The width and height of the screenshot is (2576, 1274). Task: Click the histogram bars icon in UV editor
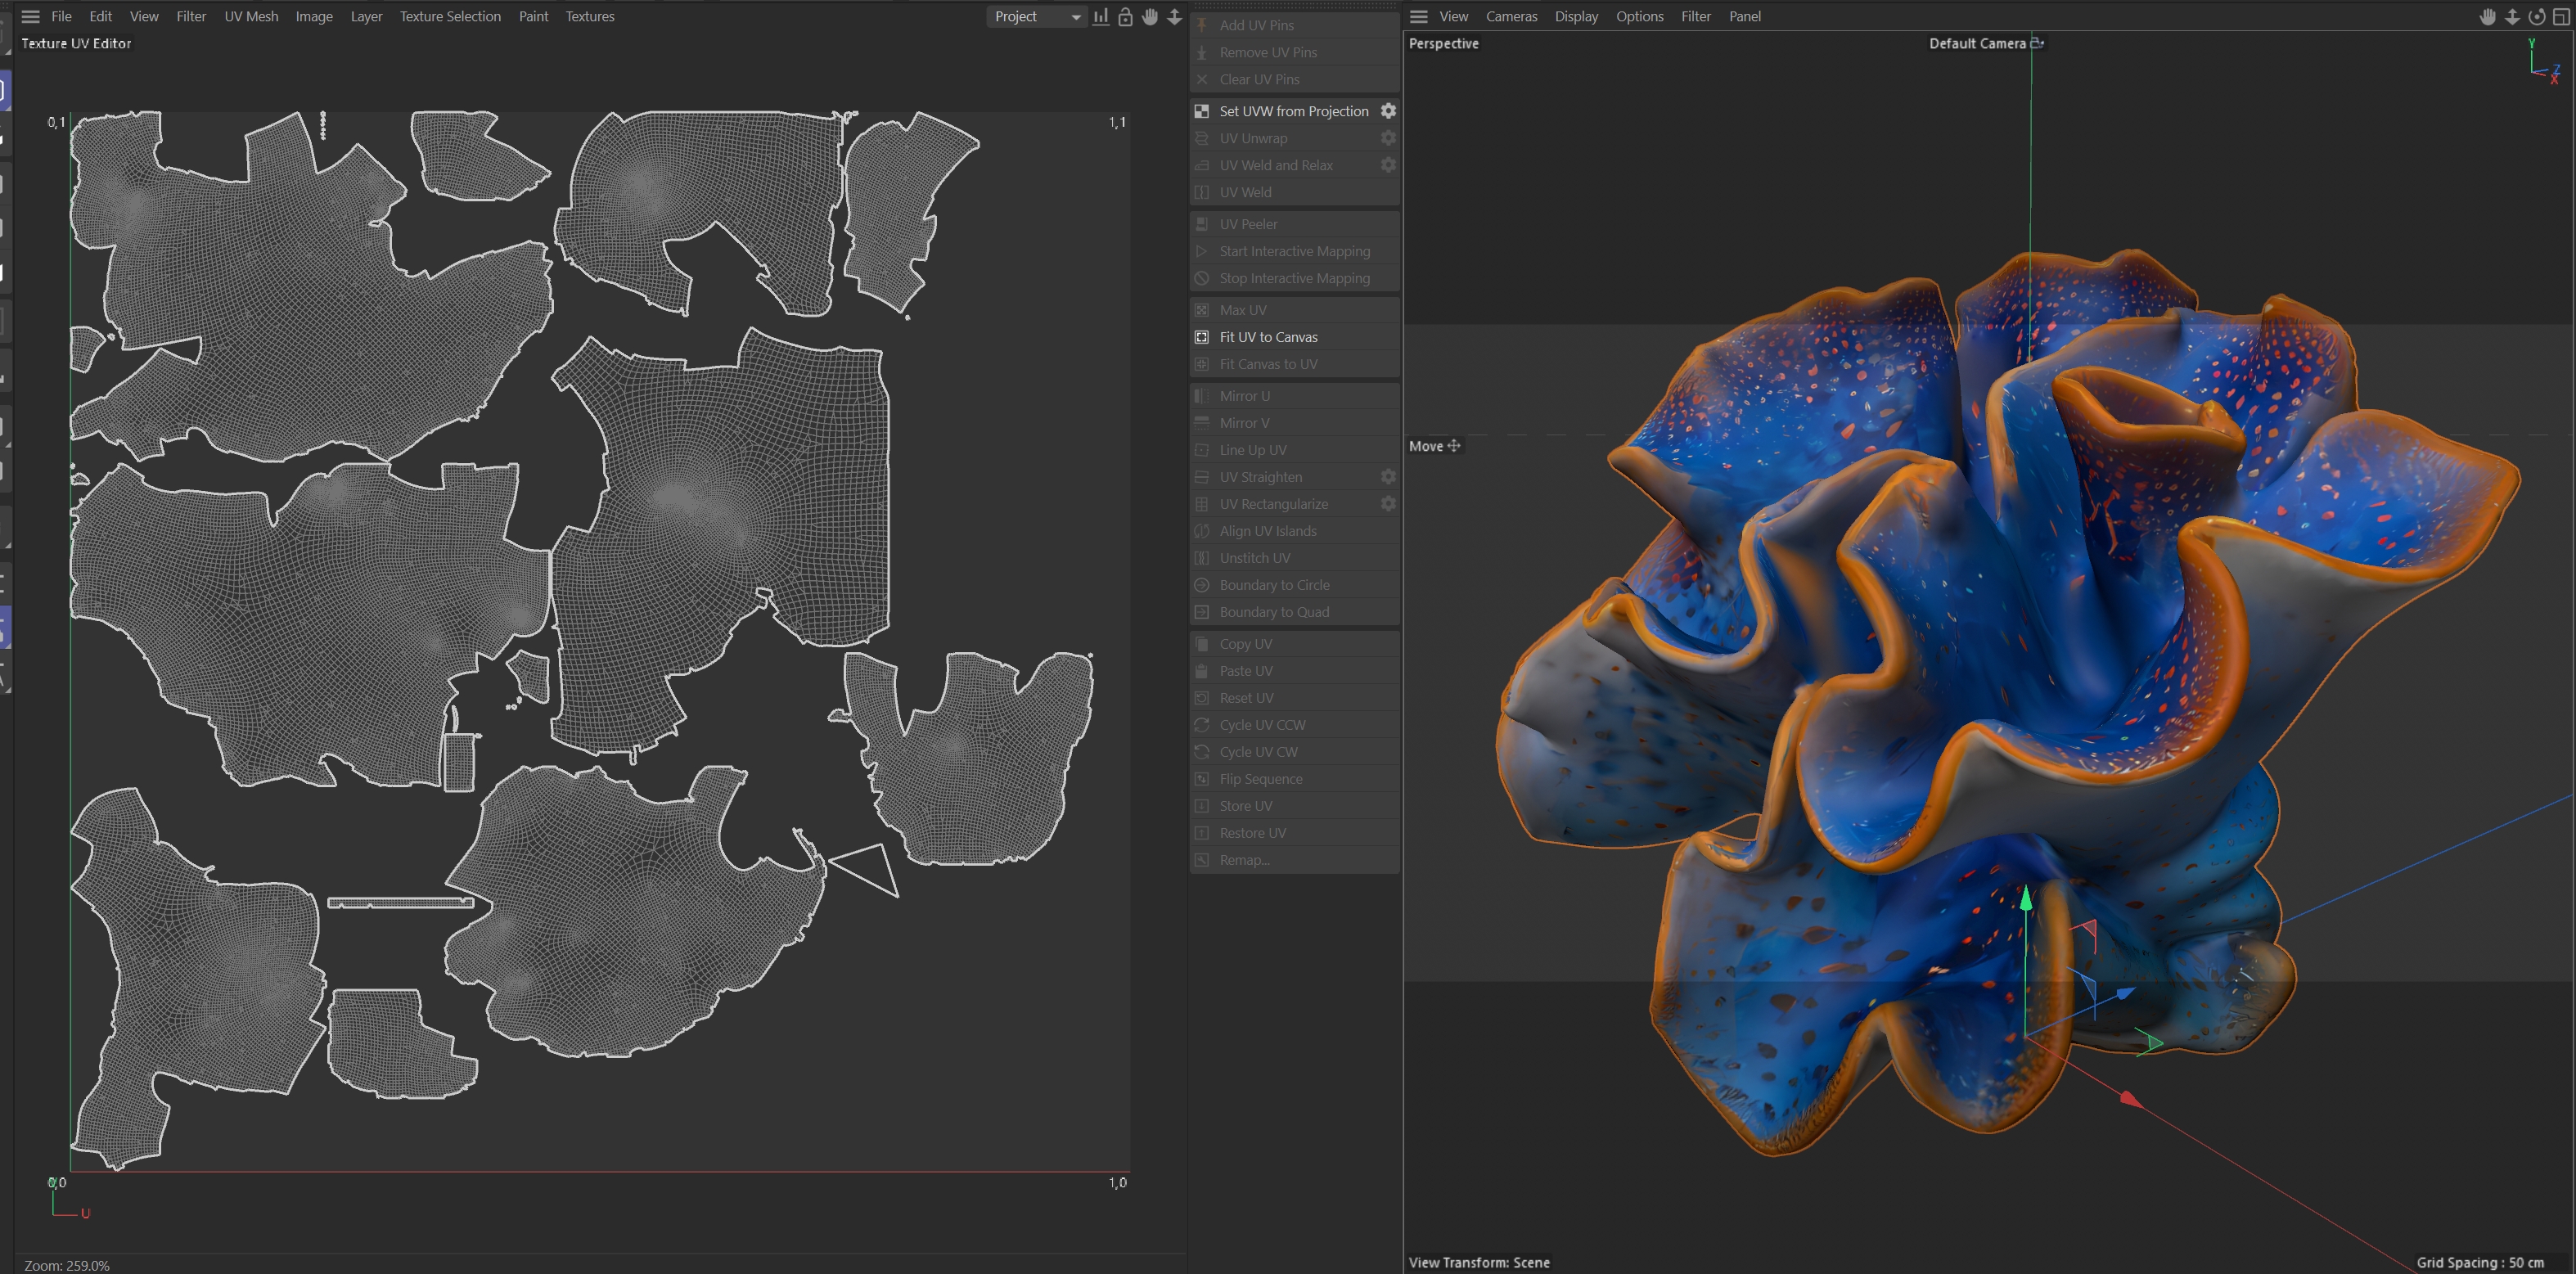(1100, 17)
